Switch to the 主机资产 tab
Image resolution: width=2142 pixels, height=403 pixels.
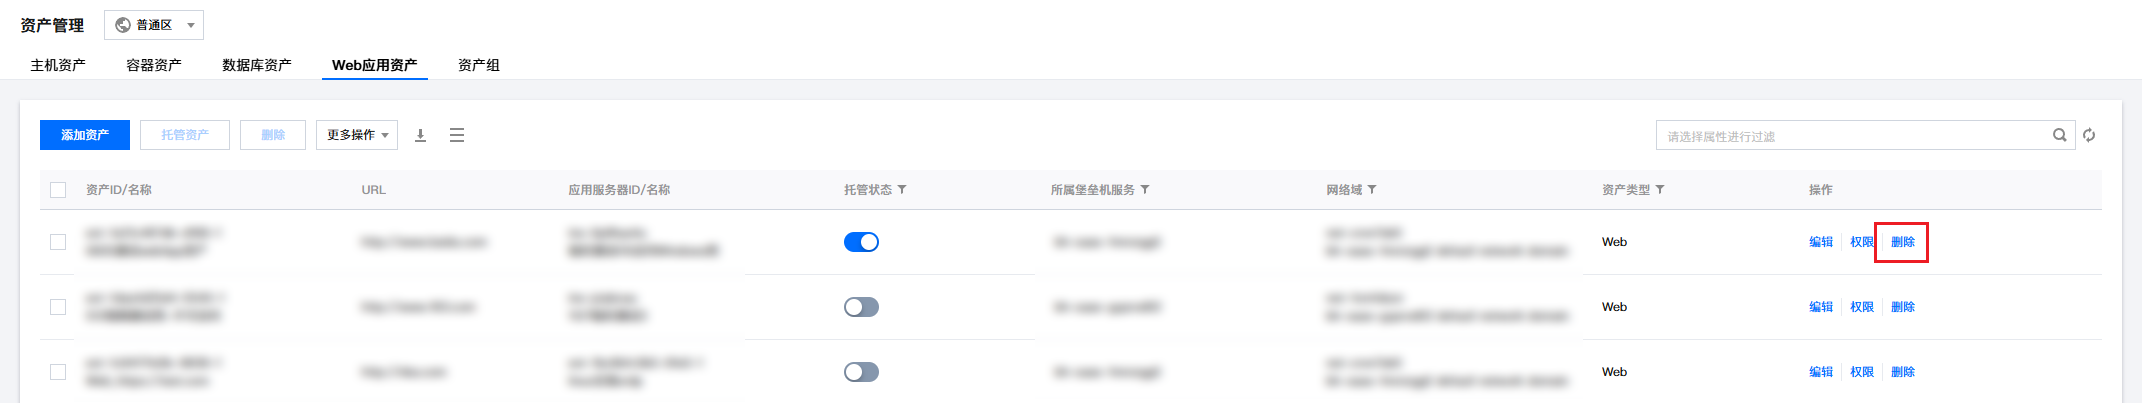(x=58, y=65)
